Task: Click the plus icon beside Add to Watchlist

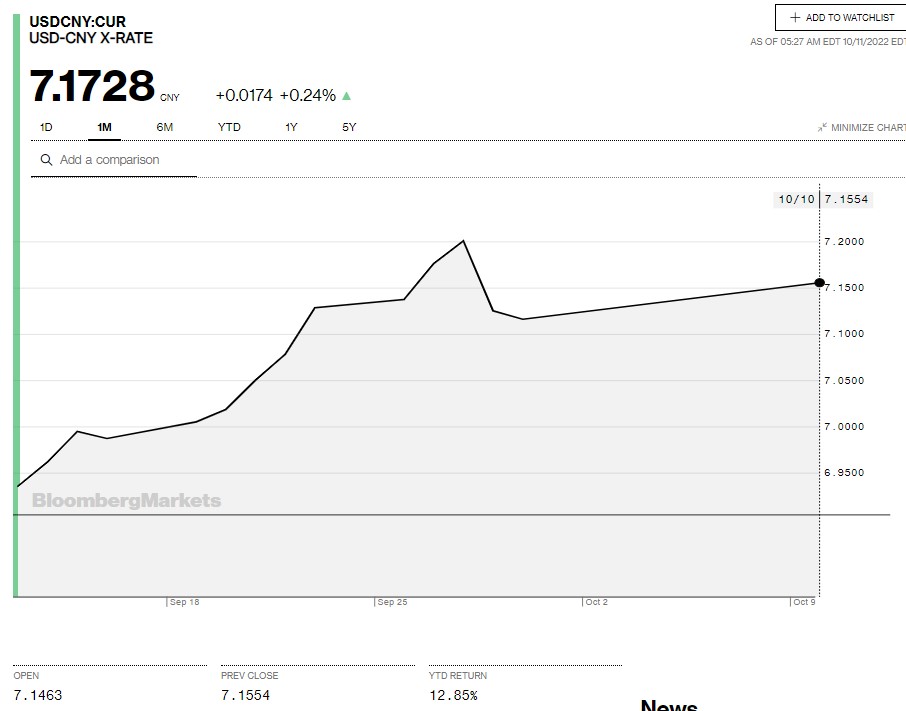Action: click(796, 18)
